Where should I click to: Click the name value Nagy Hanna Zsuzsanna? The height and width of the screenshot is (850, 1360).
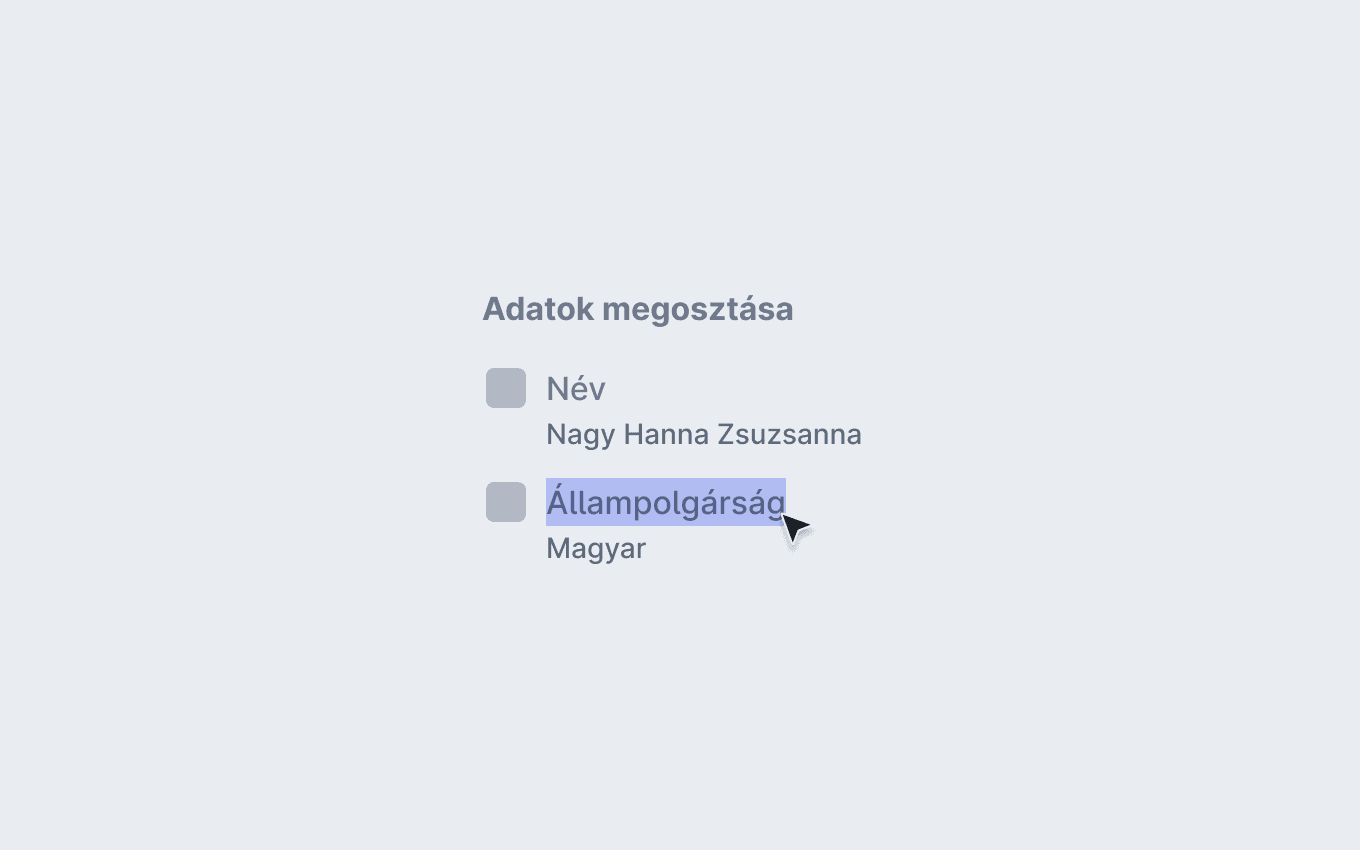coord(704,435)
